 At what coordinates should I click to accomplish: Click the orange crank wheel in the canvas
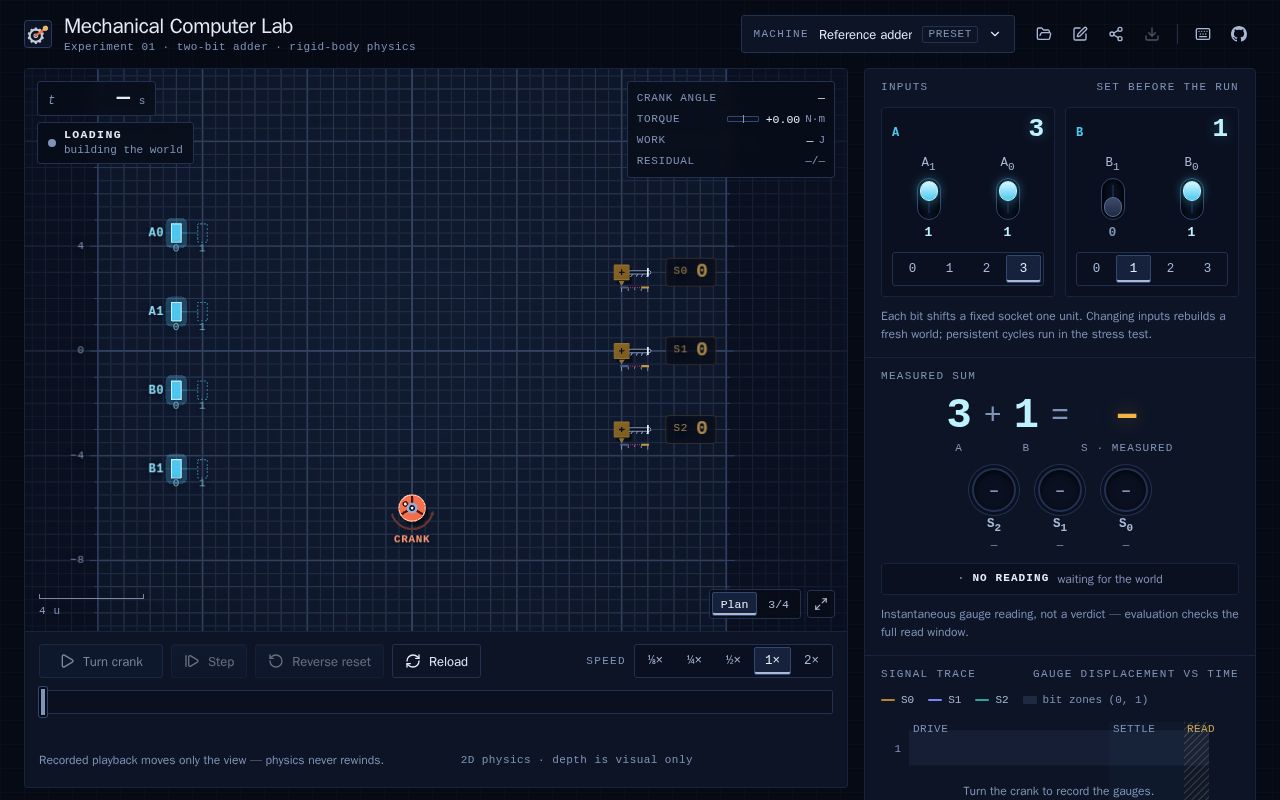(x=411, y=509)
